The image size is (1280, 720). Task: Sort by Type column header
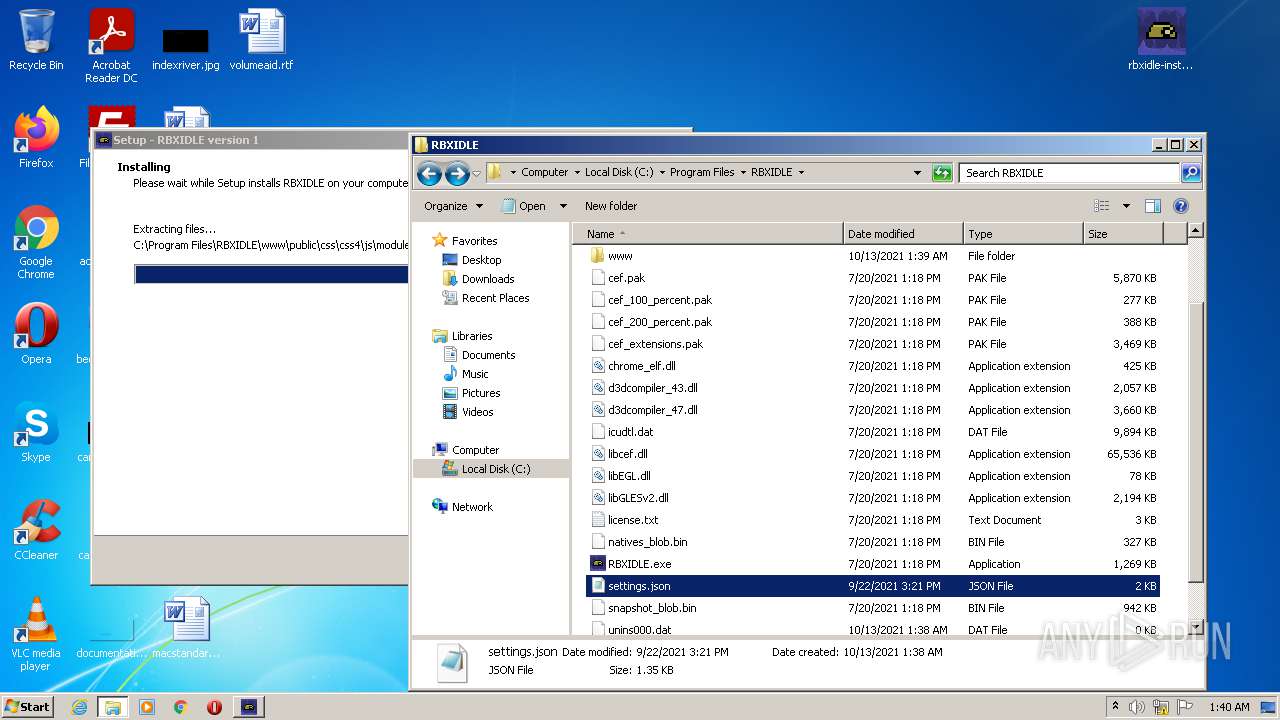coord(1023,234)
